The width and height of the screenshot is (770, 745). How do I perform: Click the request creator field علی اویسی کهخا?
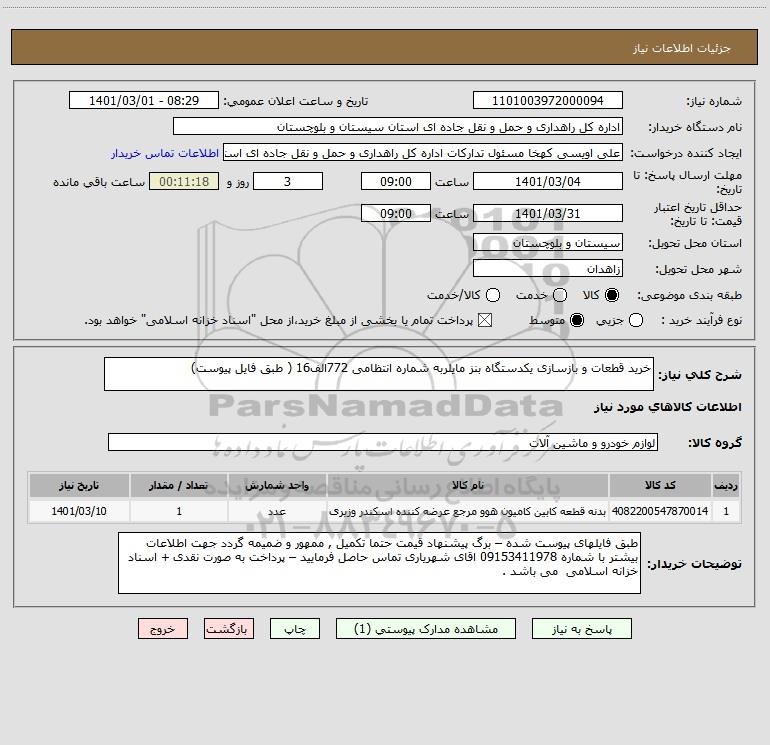pyautogui.click(x=423, y=153)
